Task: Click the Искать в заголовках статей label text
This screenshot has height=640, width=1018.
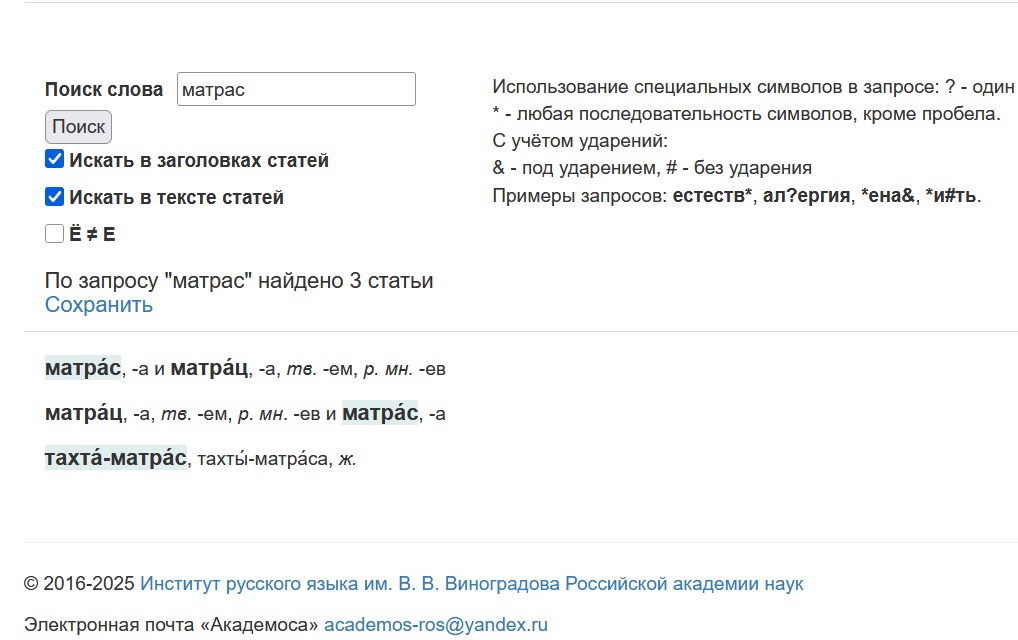Action: pyautogui.click(x=199, y=160)
